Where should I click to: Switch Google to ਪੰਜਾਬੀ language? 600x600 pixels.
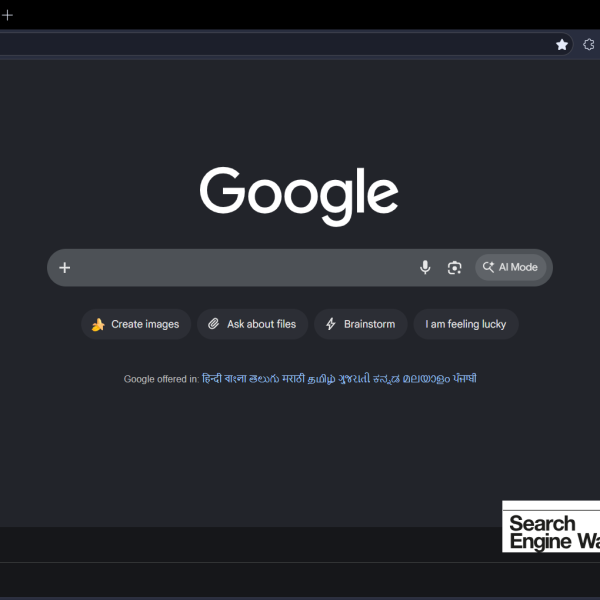(x=465, y=379)
